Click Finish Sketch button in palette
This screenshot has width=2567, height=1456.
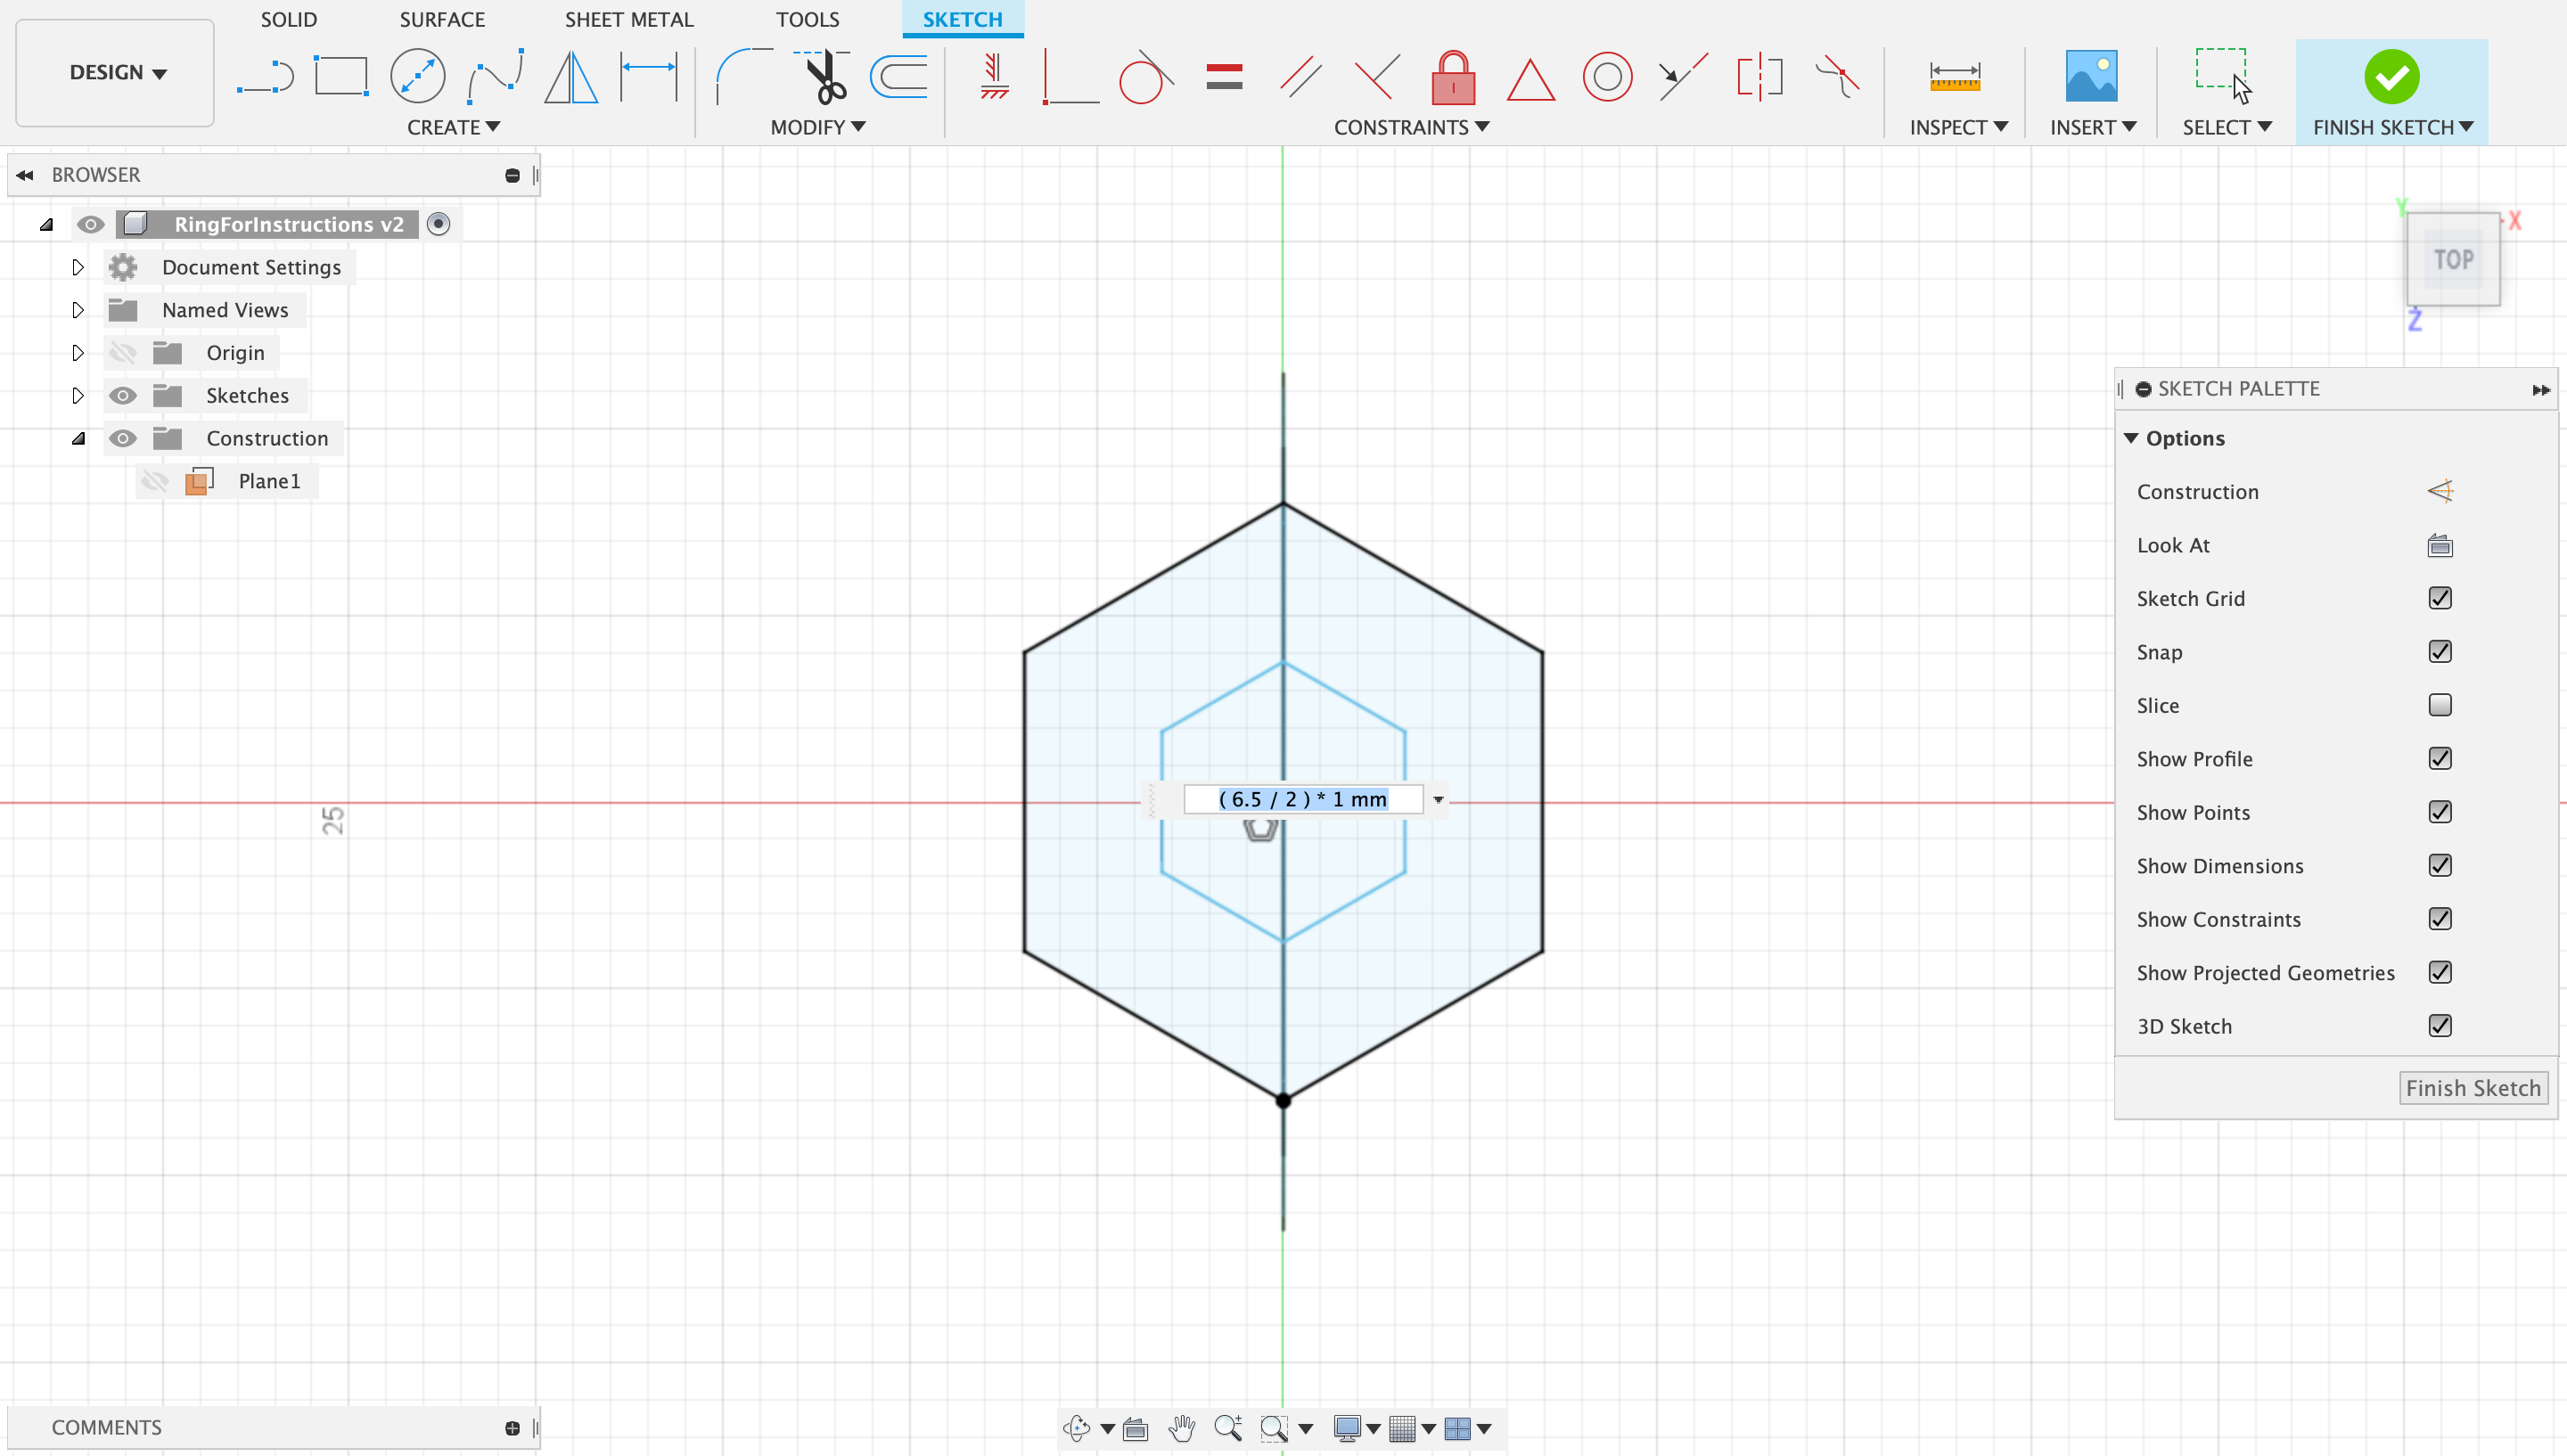pyautogui.click(x=2472, y=1088)
